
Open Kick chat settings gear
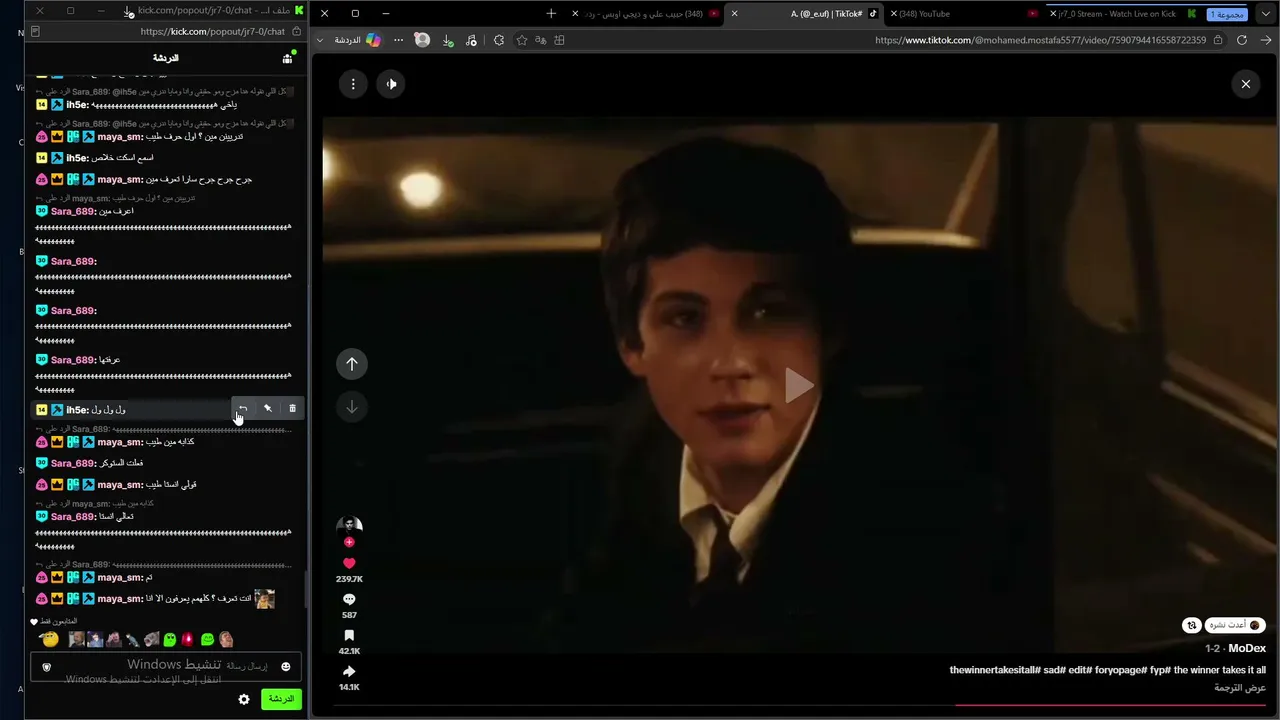coord(244,699)
